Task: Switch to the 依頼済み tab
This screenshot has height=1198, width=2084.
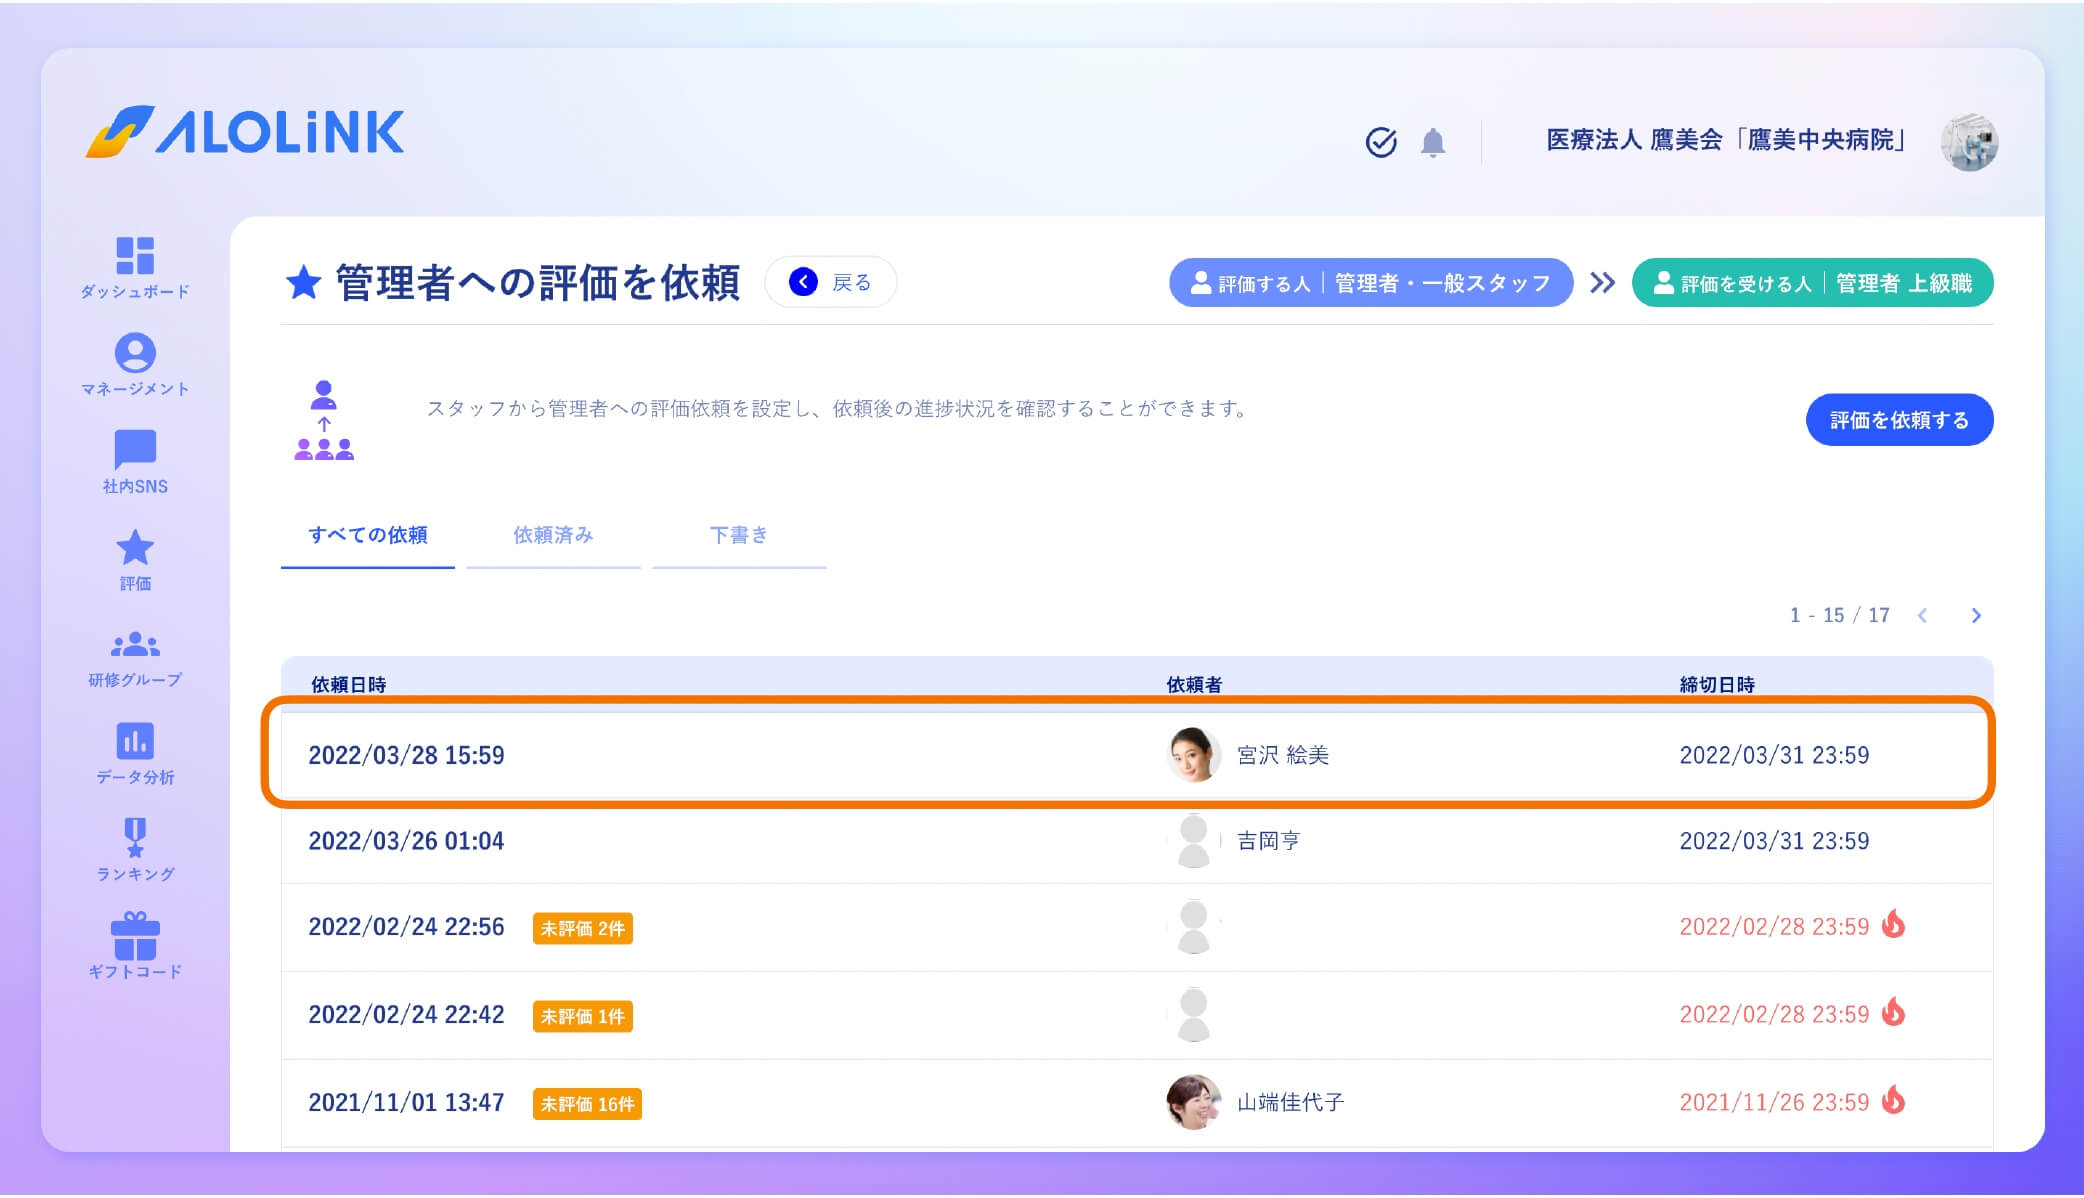Action: point(553,536)
